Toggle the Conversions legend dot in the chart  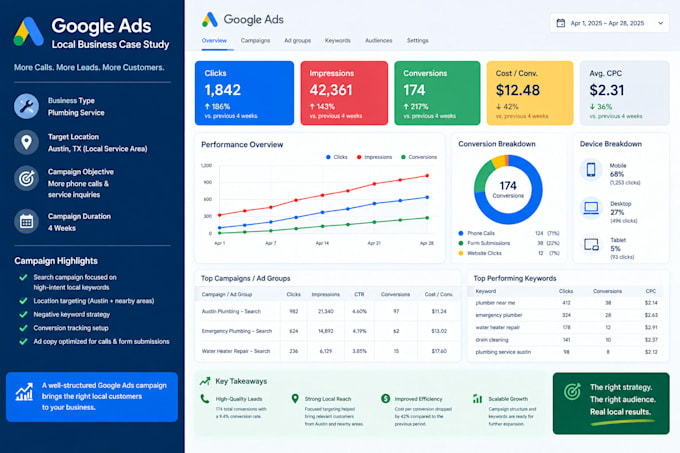click(404, 157)
